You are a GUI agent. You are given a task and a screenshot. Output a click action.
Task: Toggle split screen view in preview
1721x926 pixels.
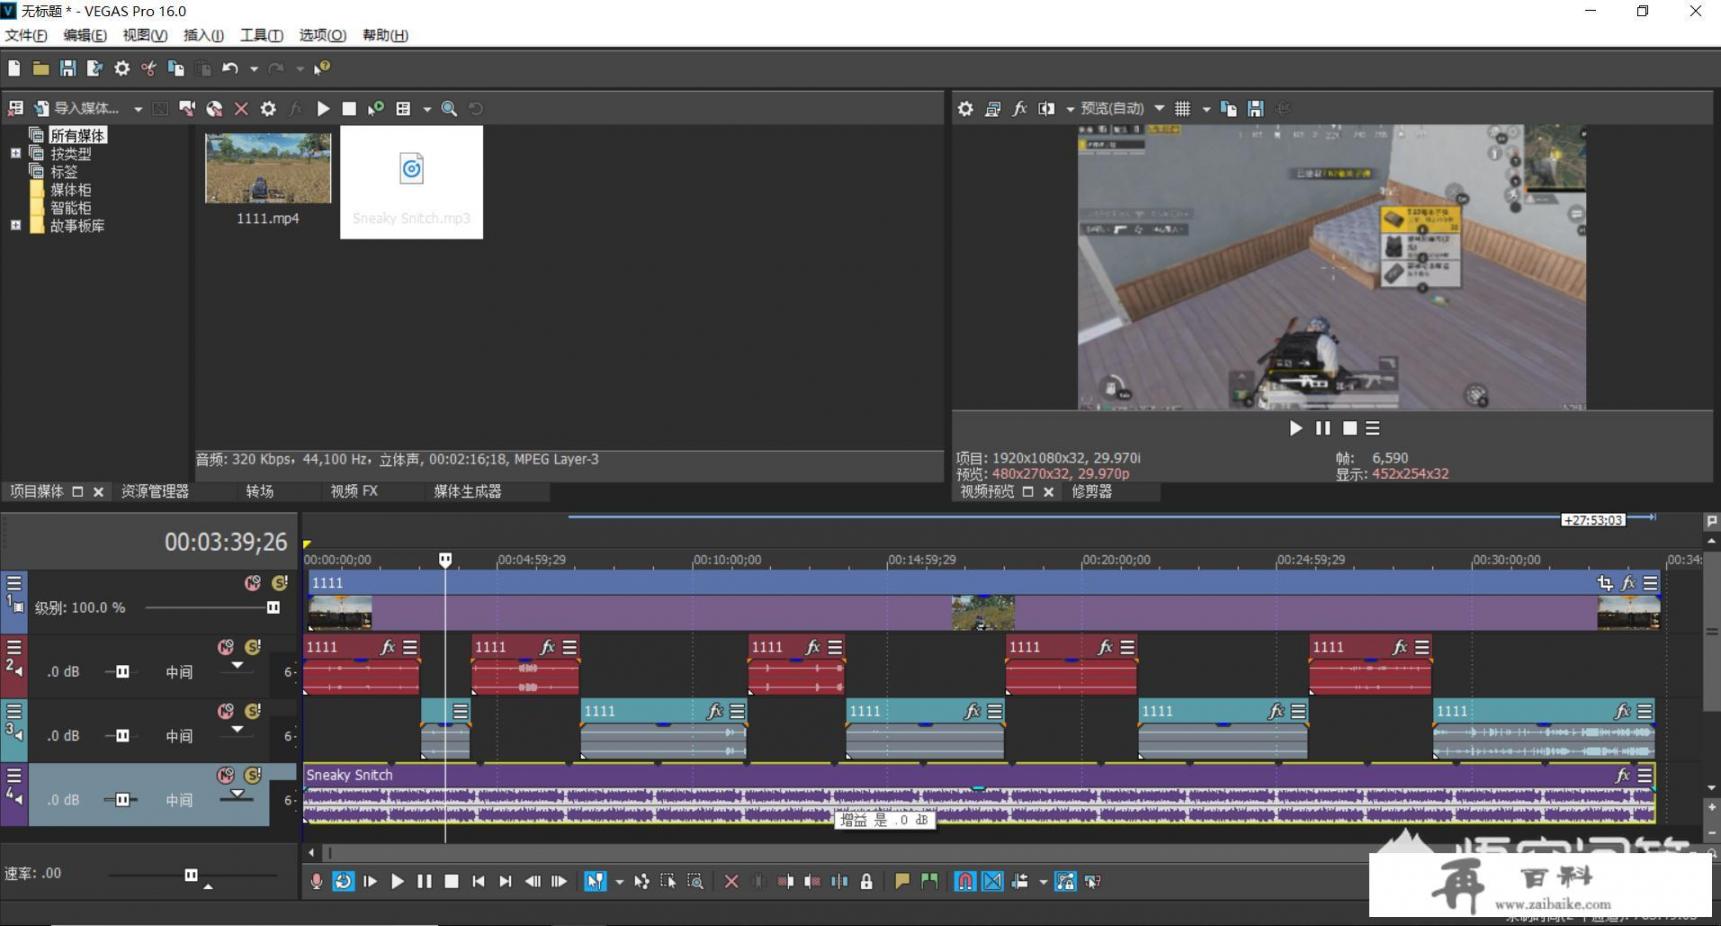[1046, 108]
